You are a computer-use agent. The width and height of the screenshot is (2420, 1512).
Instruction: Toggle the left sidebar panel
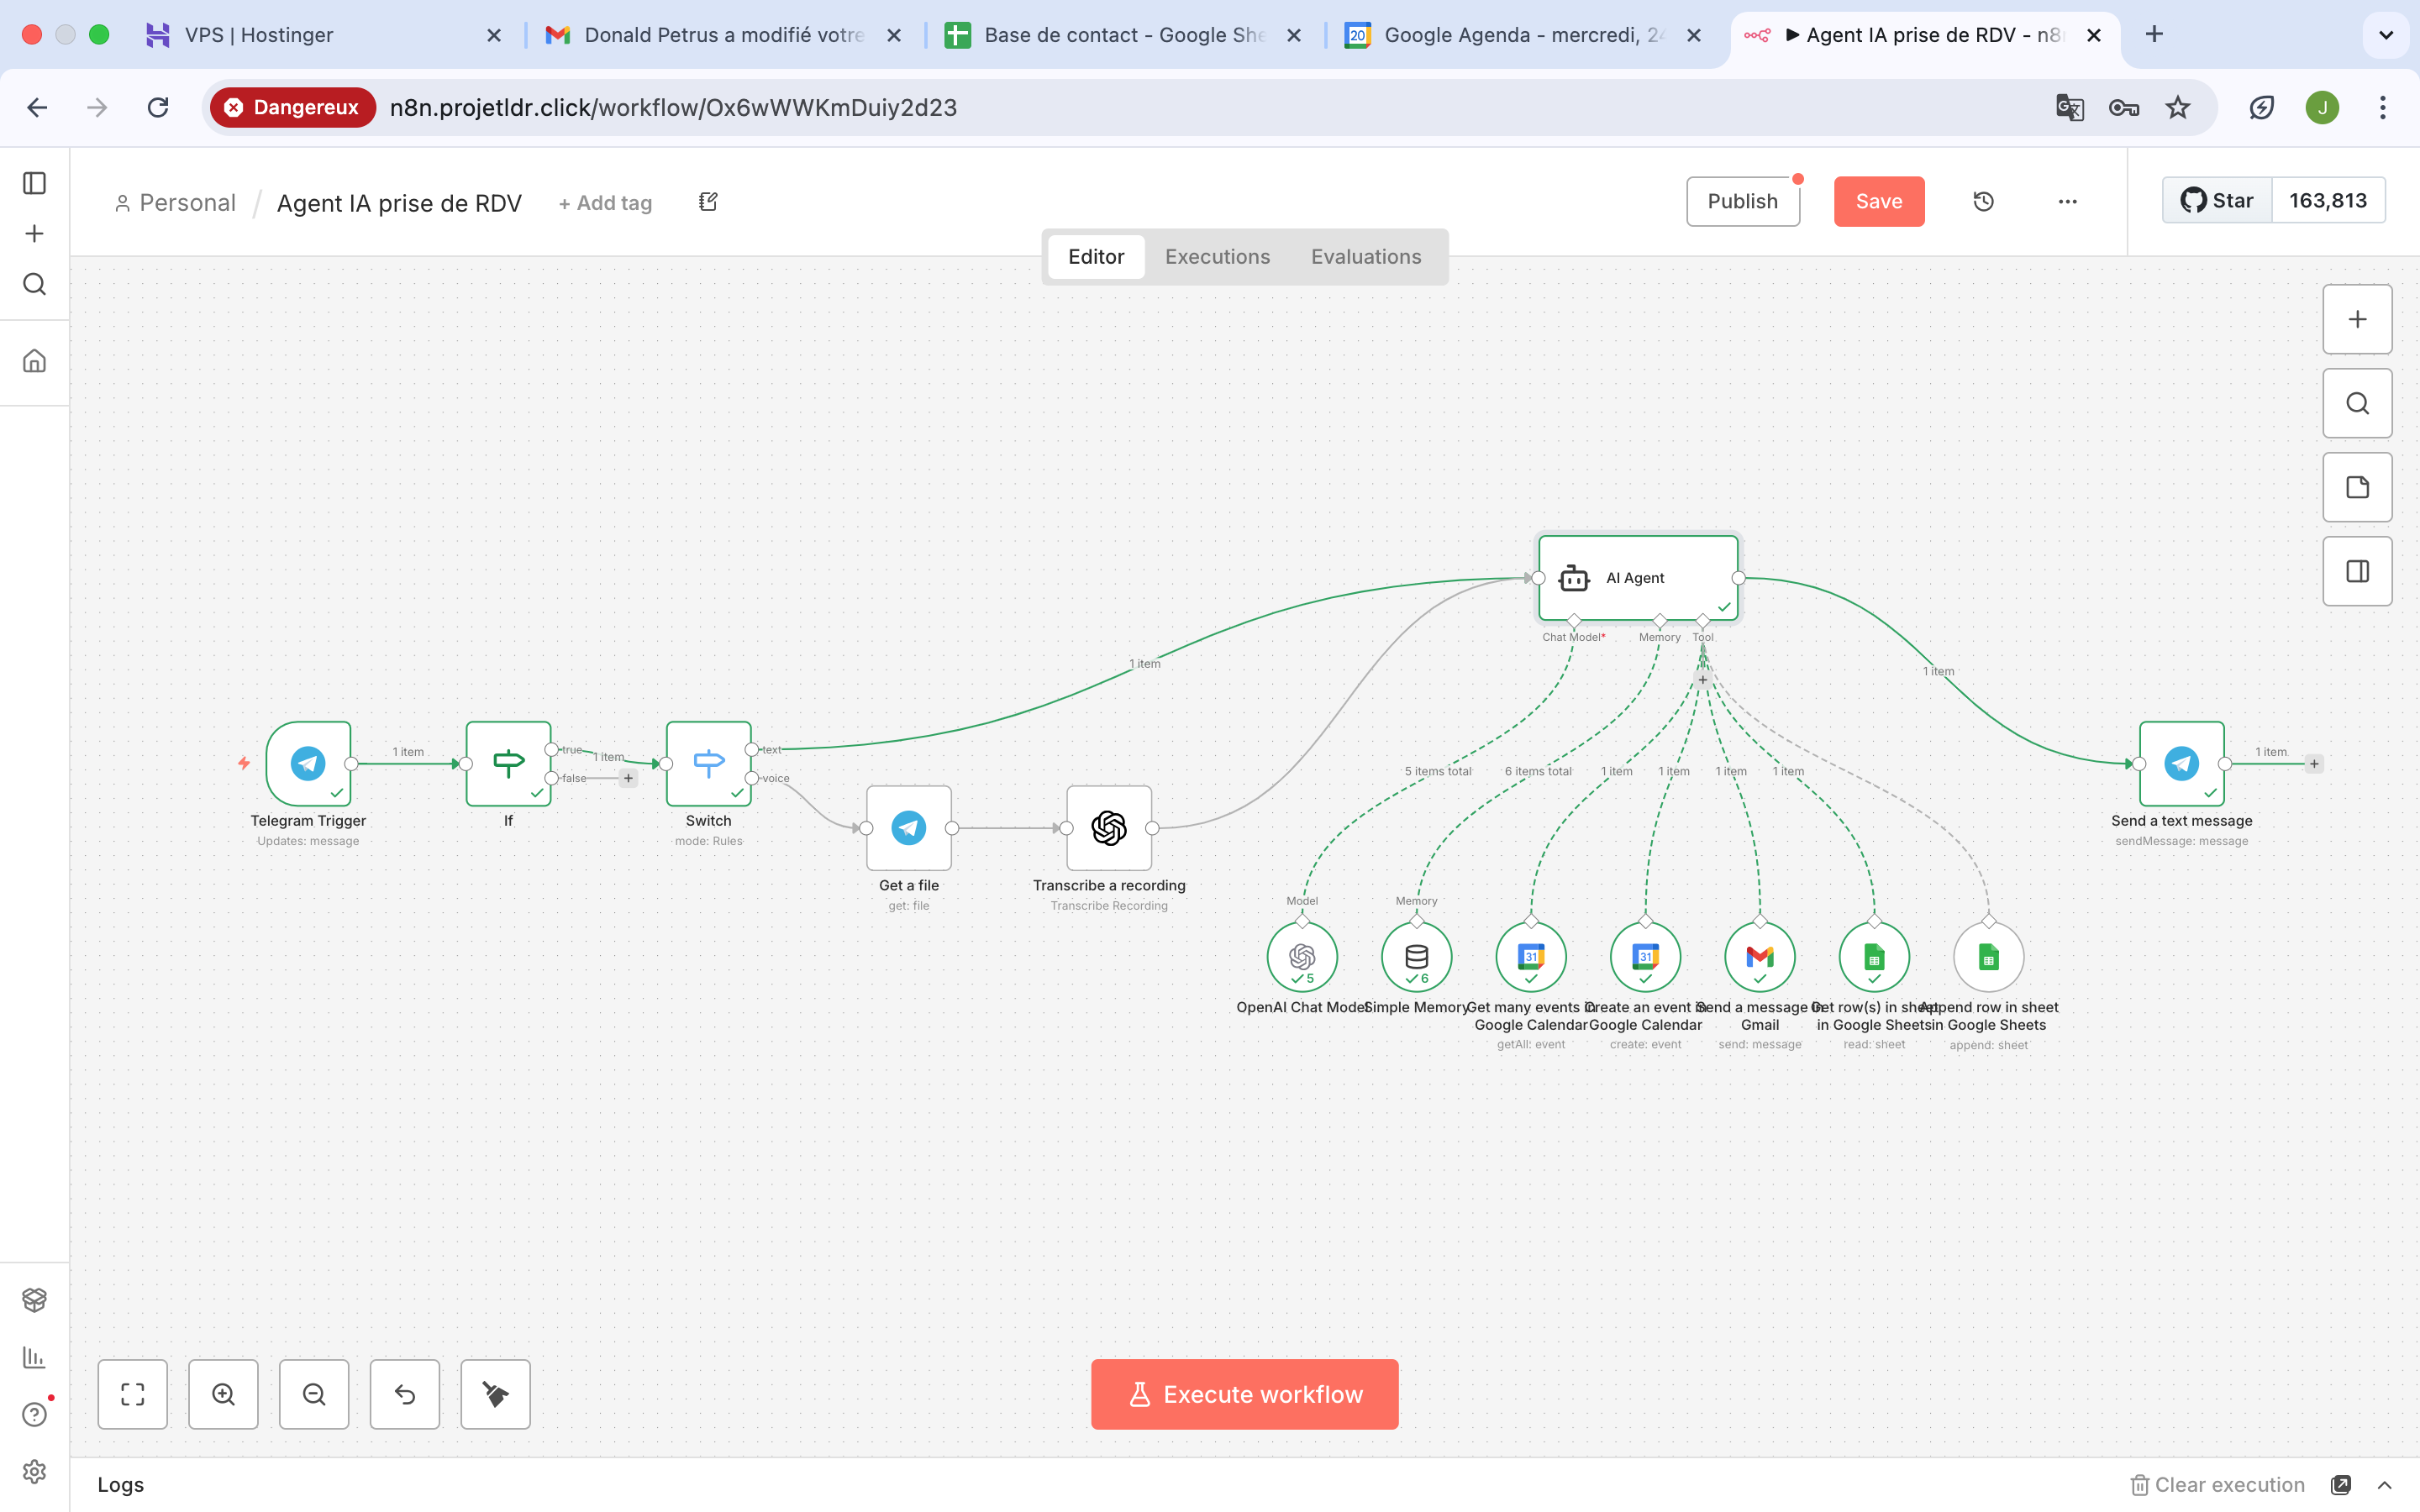click(34, 183)
